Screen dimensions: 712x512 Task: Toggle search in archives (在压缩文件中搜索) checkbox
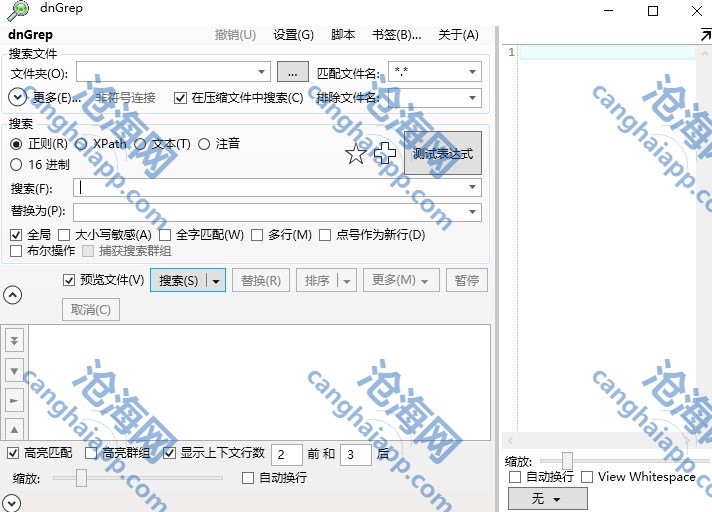click(x=181, y=98)
